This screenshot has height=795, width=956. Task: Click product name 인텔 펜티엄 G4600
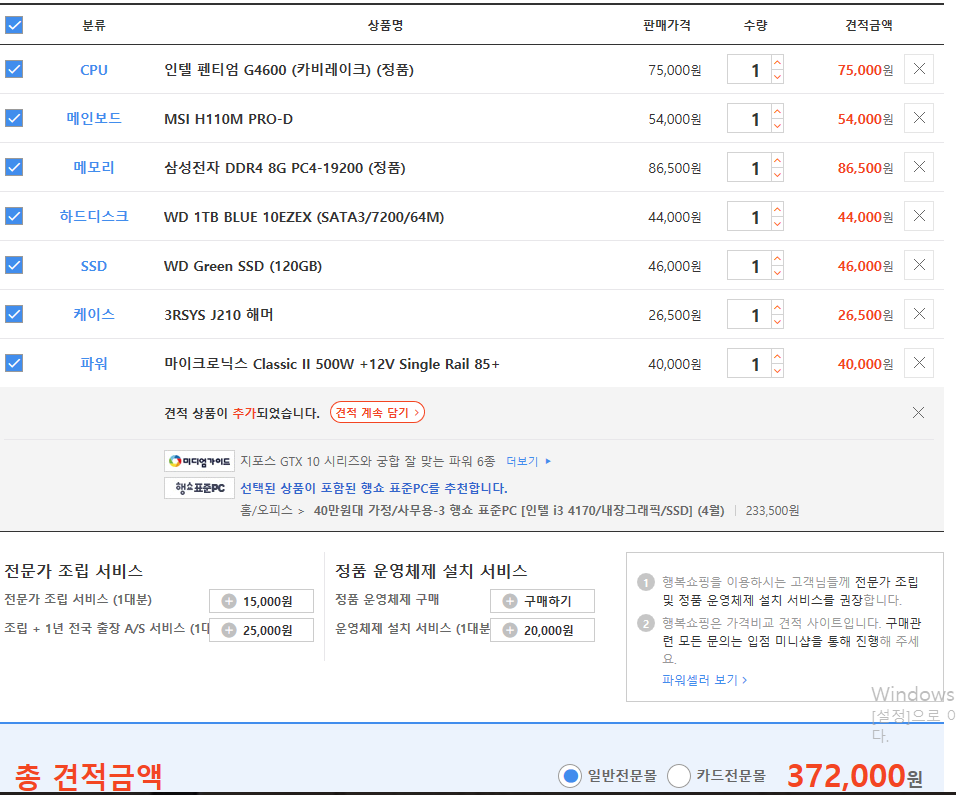point(289,70)
